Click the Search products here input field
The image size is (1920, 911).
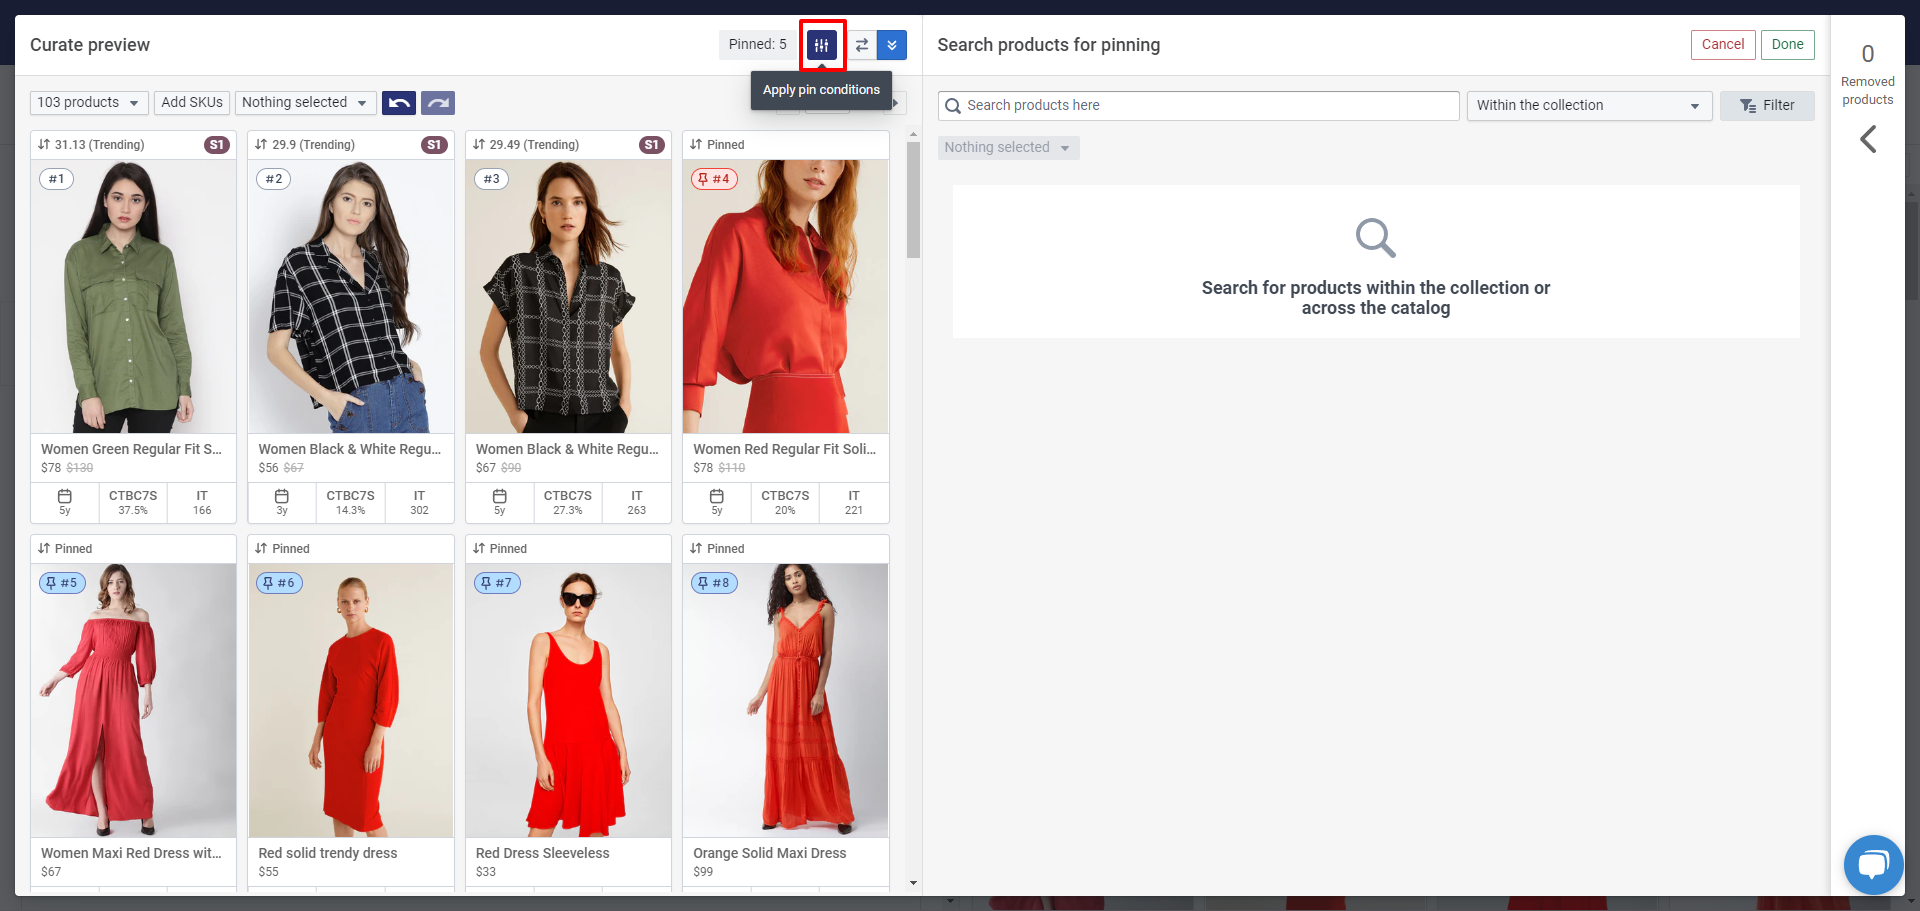click(x=1198, y=106)
